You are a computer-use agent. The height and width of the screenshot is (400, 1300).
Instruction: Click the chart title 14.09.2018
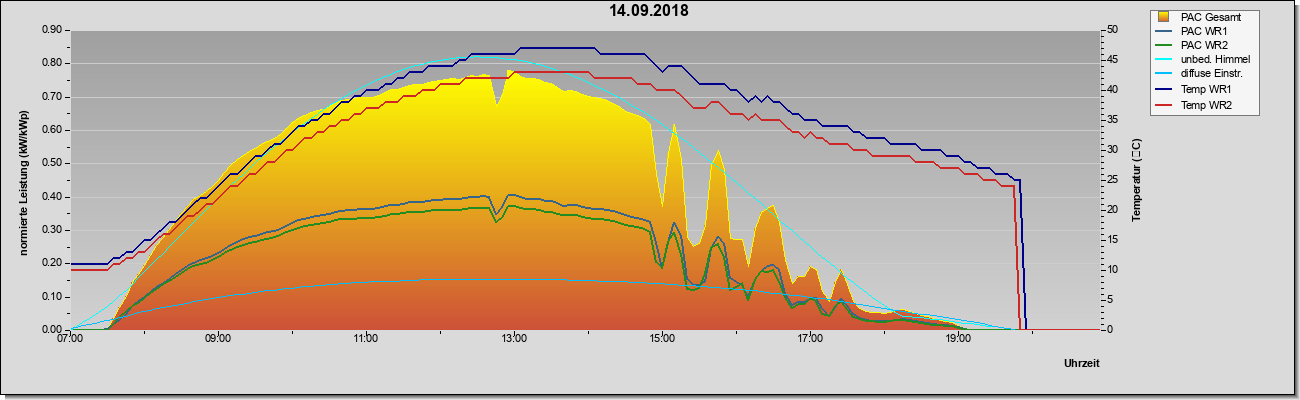point(649,11)
